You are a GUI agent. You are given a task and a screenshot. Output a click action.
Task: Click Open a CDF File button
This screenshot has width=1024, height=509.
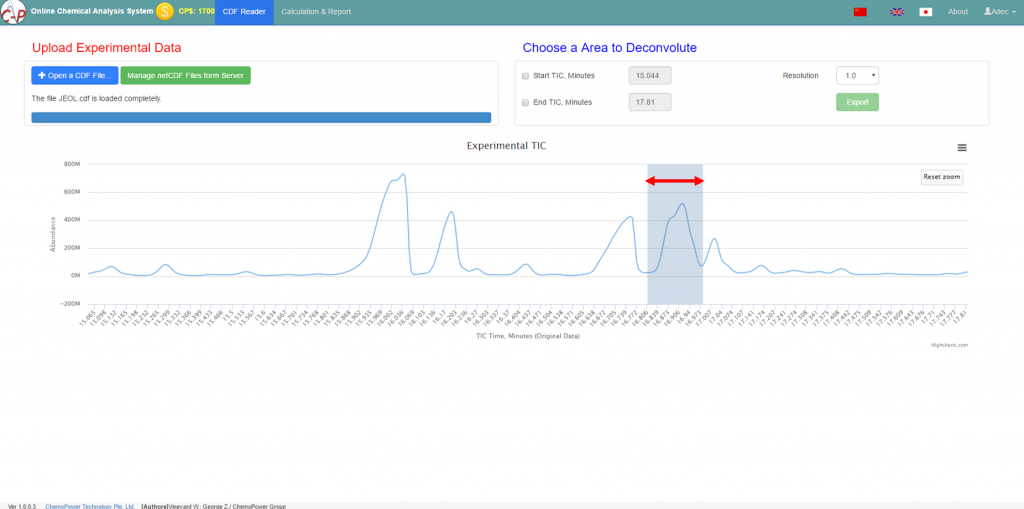pyautogui.click(x=75, y=75)
